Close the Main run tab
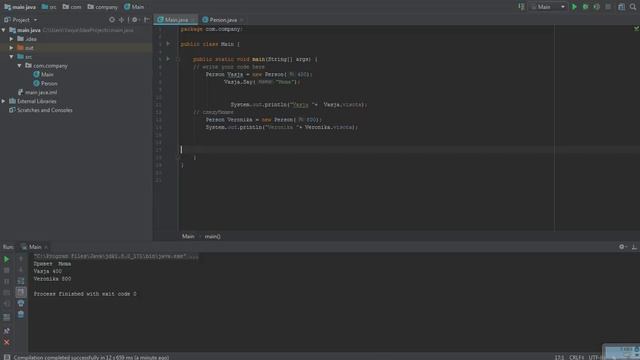This screenshot has width=640, height=360. [x=46, y=247]
